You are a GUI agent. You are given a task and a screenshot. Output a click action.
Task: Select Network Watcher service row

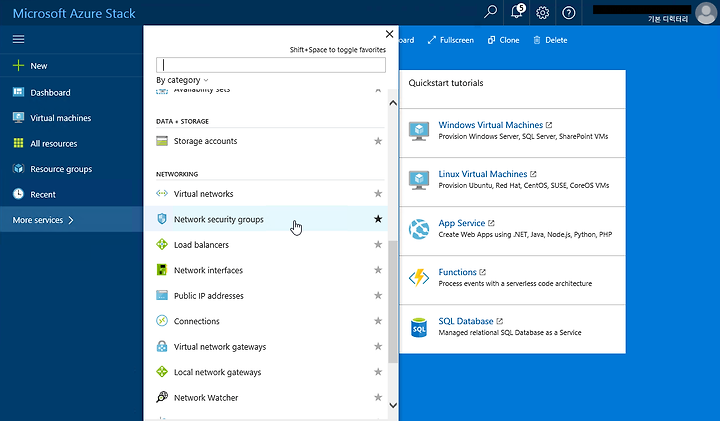266,397
